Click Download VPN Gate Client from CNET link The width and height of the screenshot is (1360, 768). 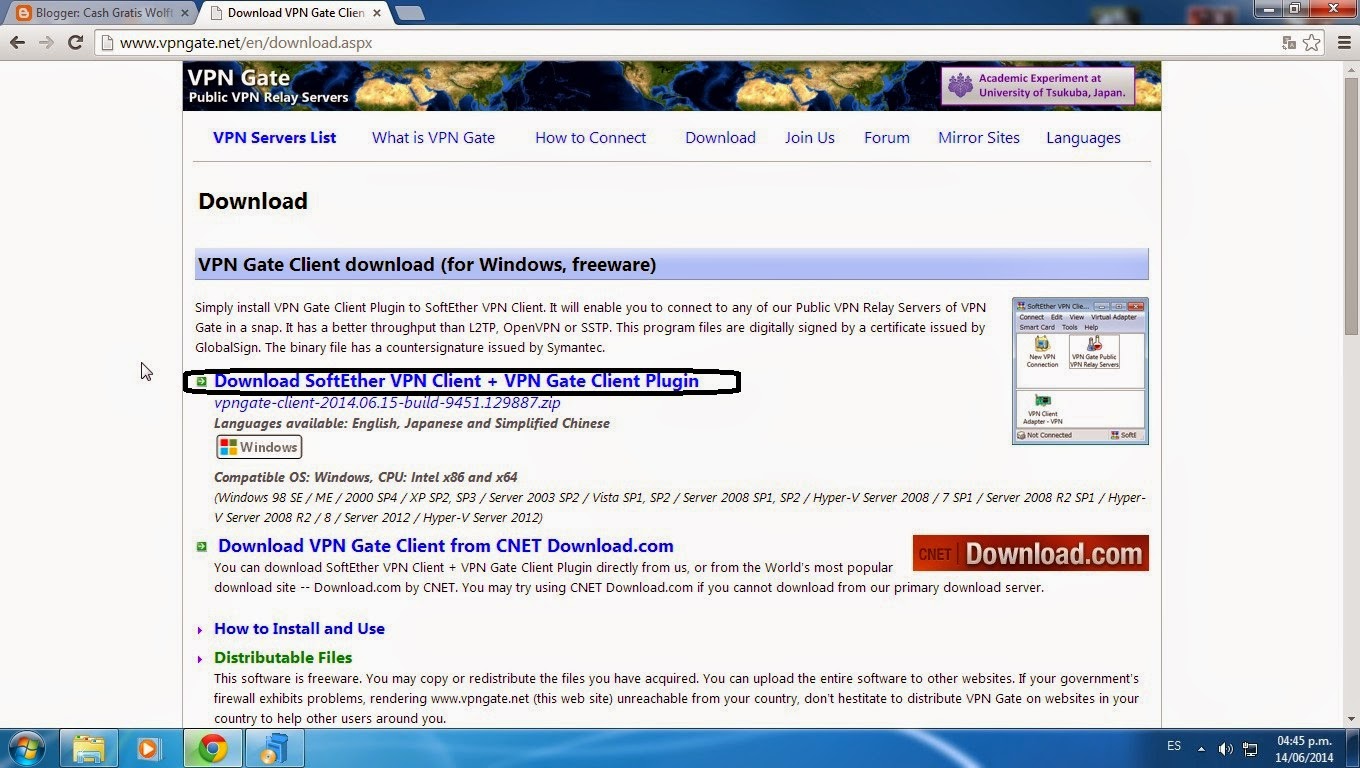pos(446,546)
